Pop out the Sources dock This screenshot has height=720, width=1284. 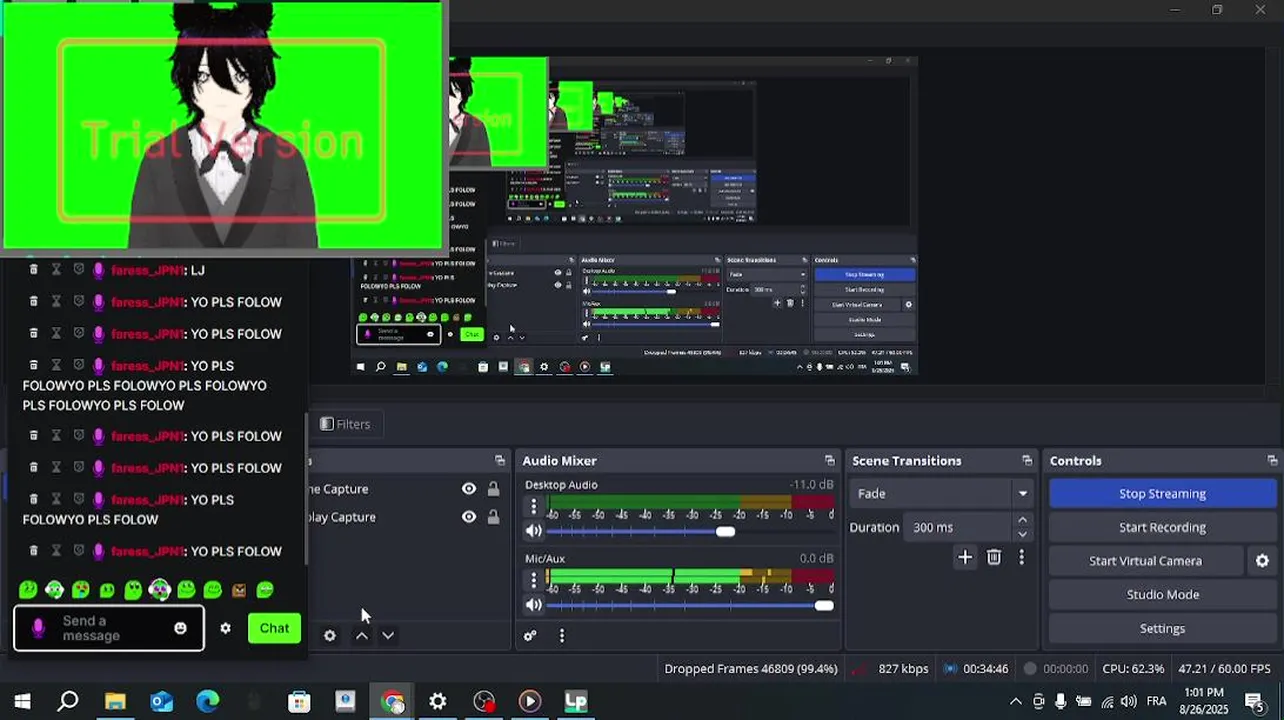[x=500, y=460]
